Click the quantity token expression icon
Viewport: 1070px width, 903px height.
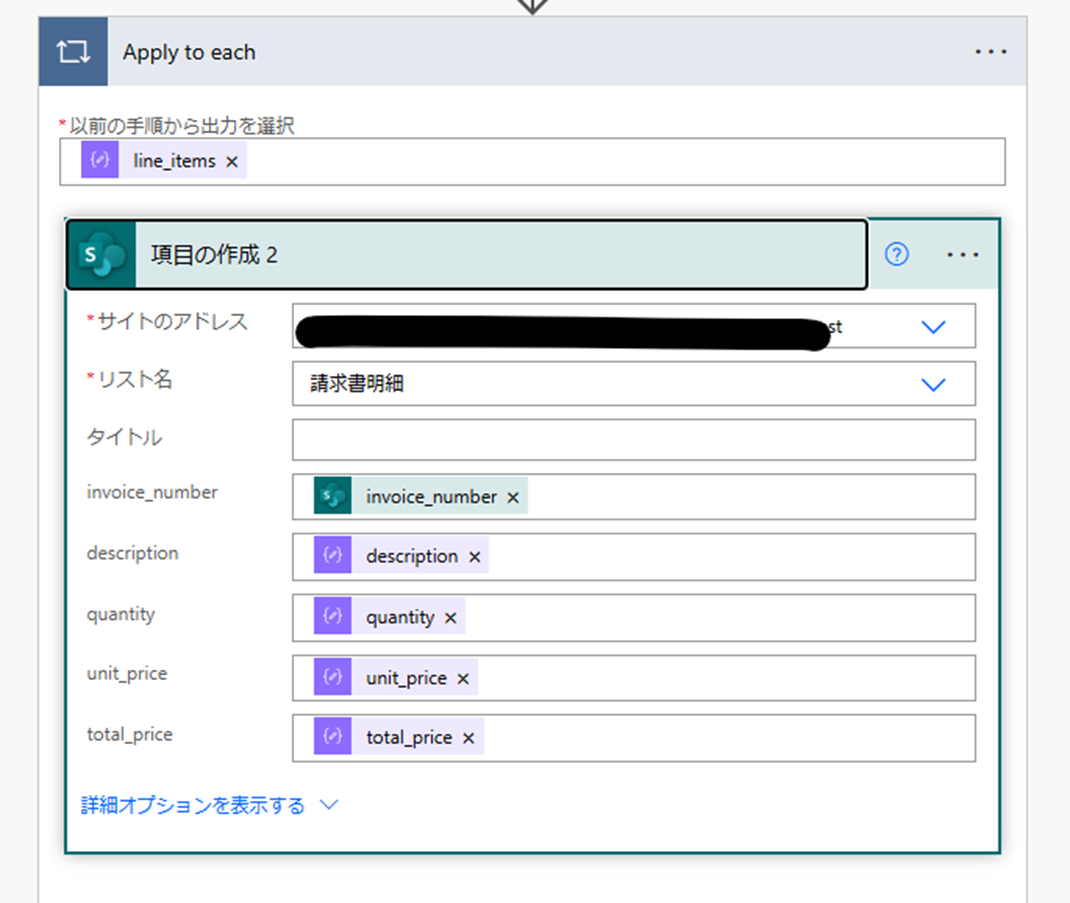332,616
